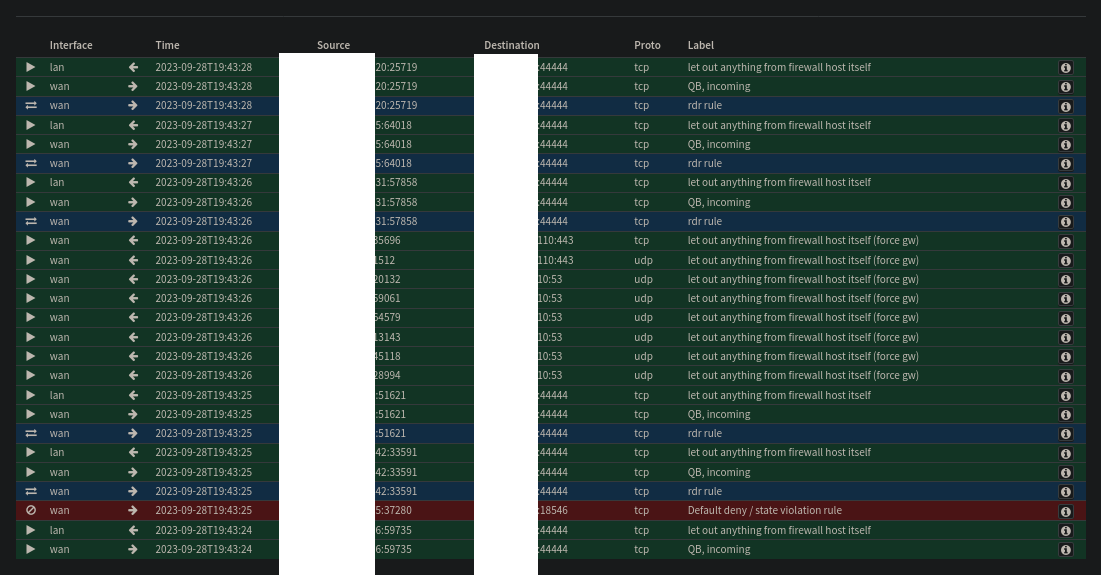The height and width of the screenshot is (575, 1101).
Task: Open info for rdr rule with source port 51621
Action: tap(1065, 434)
